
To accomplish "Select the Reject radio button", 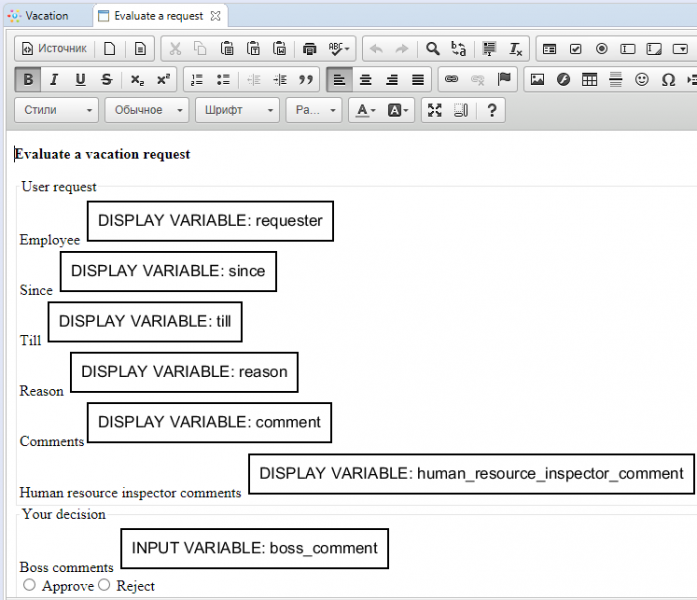I will [x=104, y=585].
